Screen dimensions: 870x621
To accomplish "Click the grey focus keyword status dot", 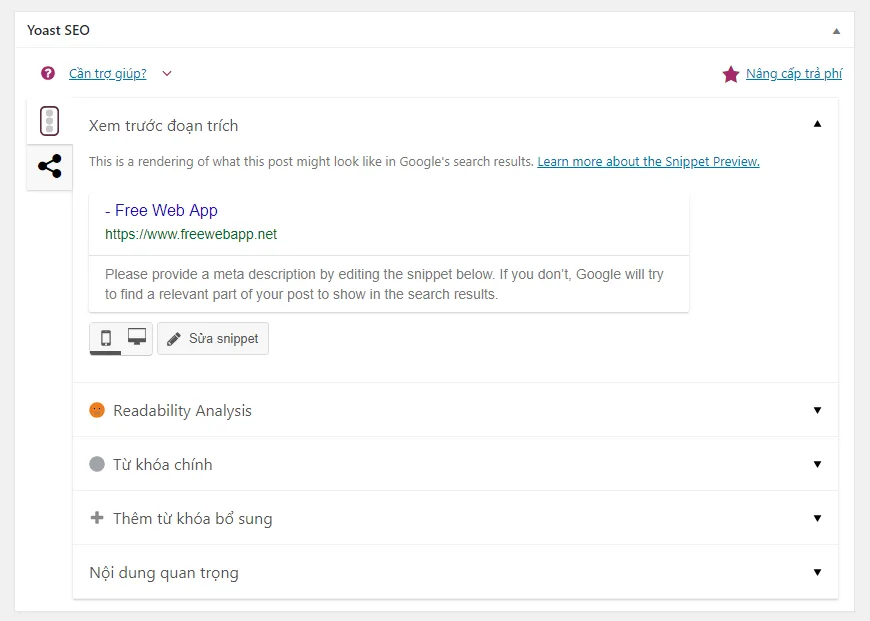I will point(97,464).
